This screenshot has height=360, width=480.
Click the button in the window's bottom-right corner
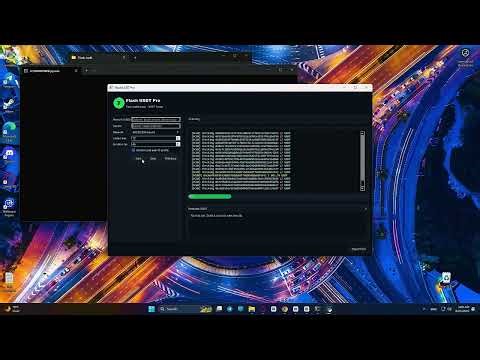[x=359, y=249]
